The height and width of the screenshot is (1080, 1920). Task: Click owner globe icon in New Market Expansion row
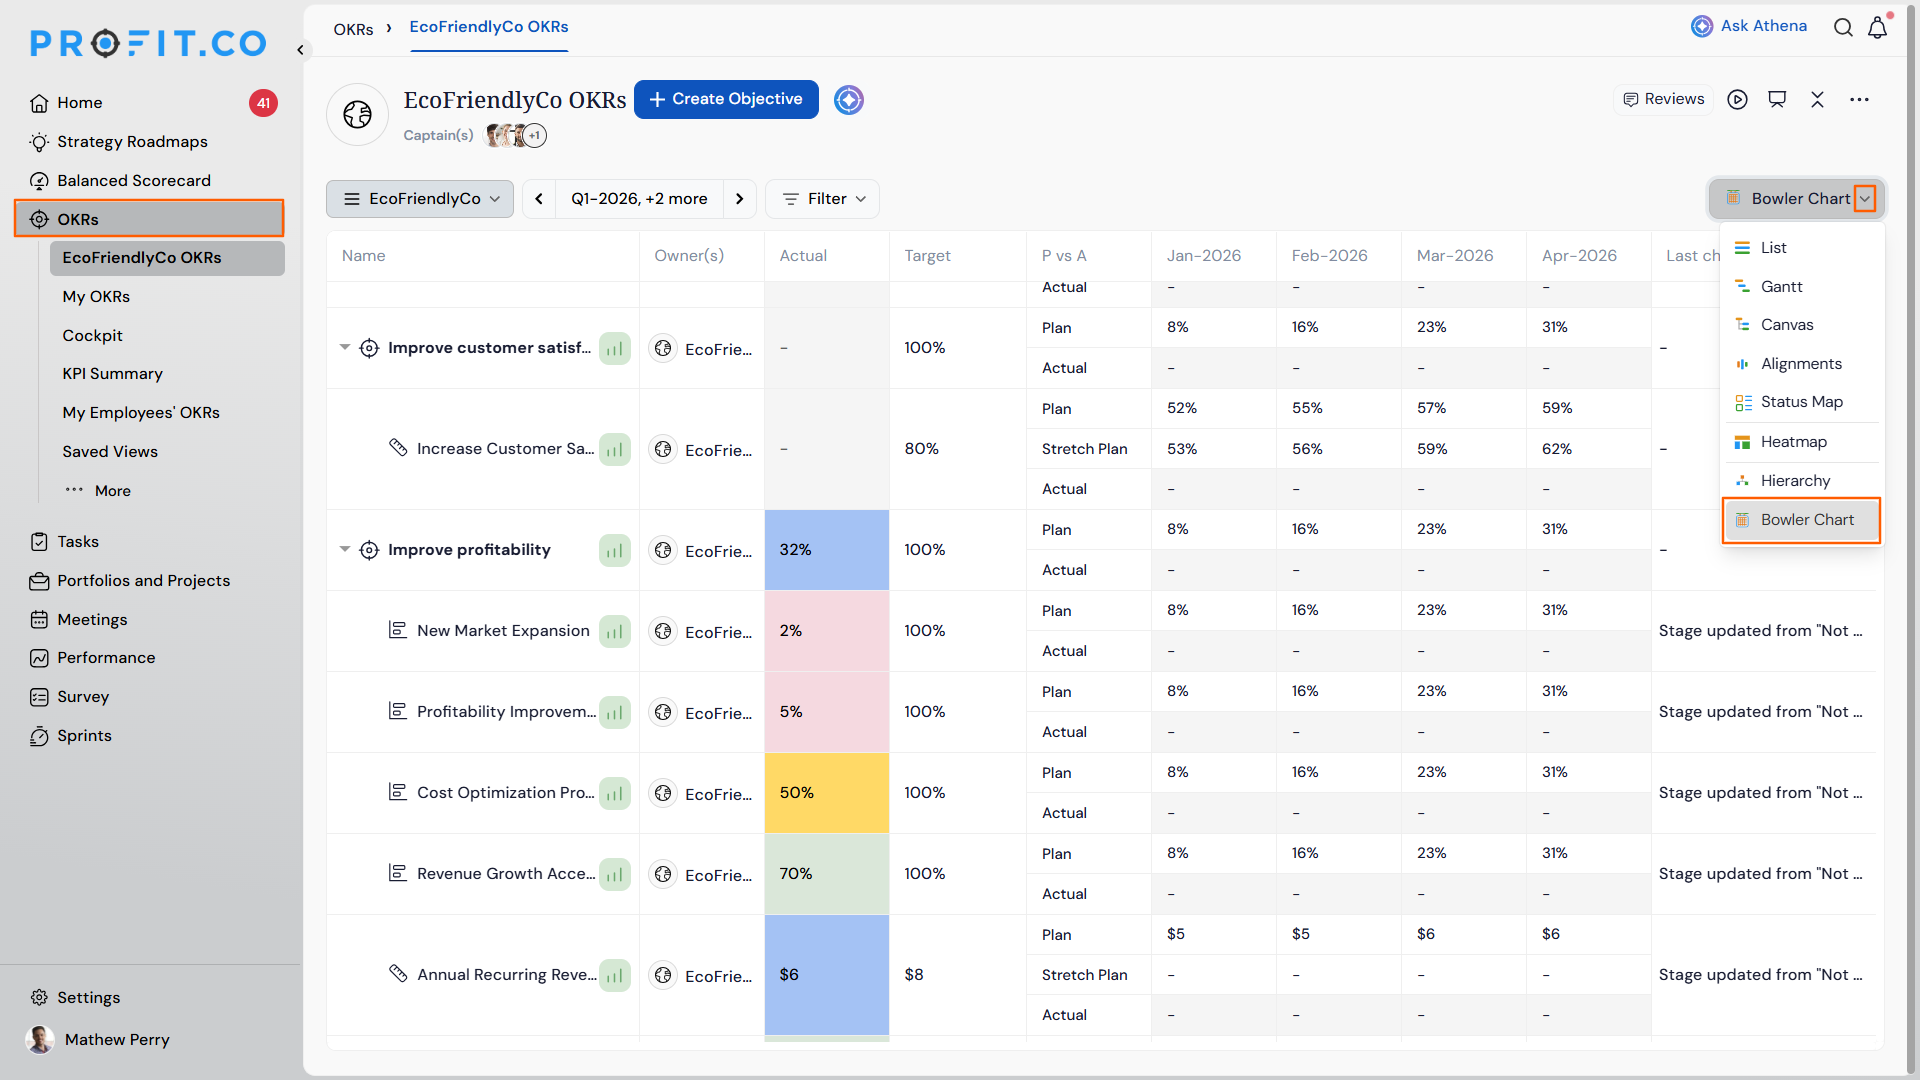tap(663, 632)
